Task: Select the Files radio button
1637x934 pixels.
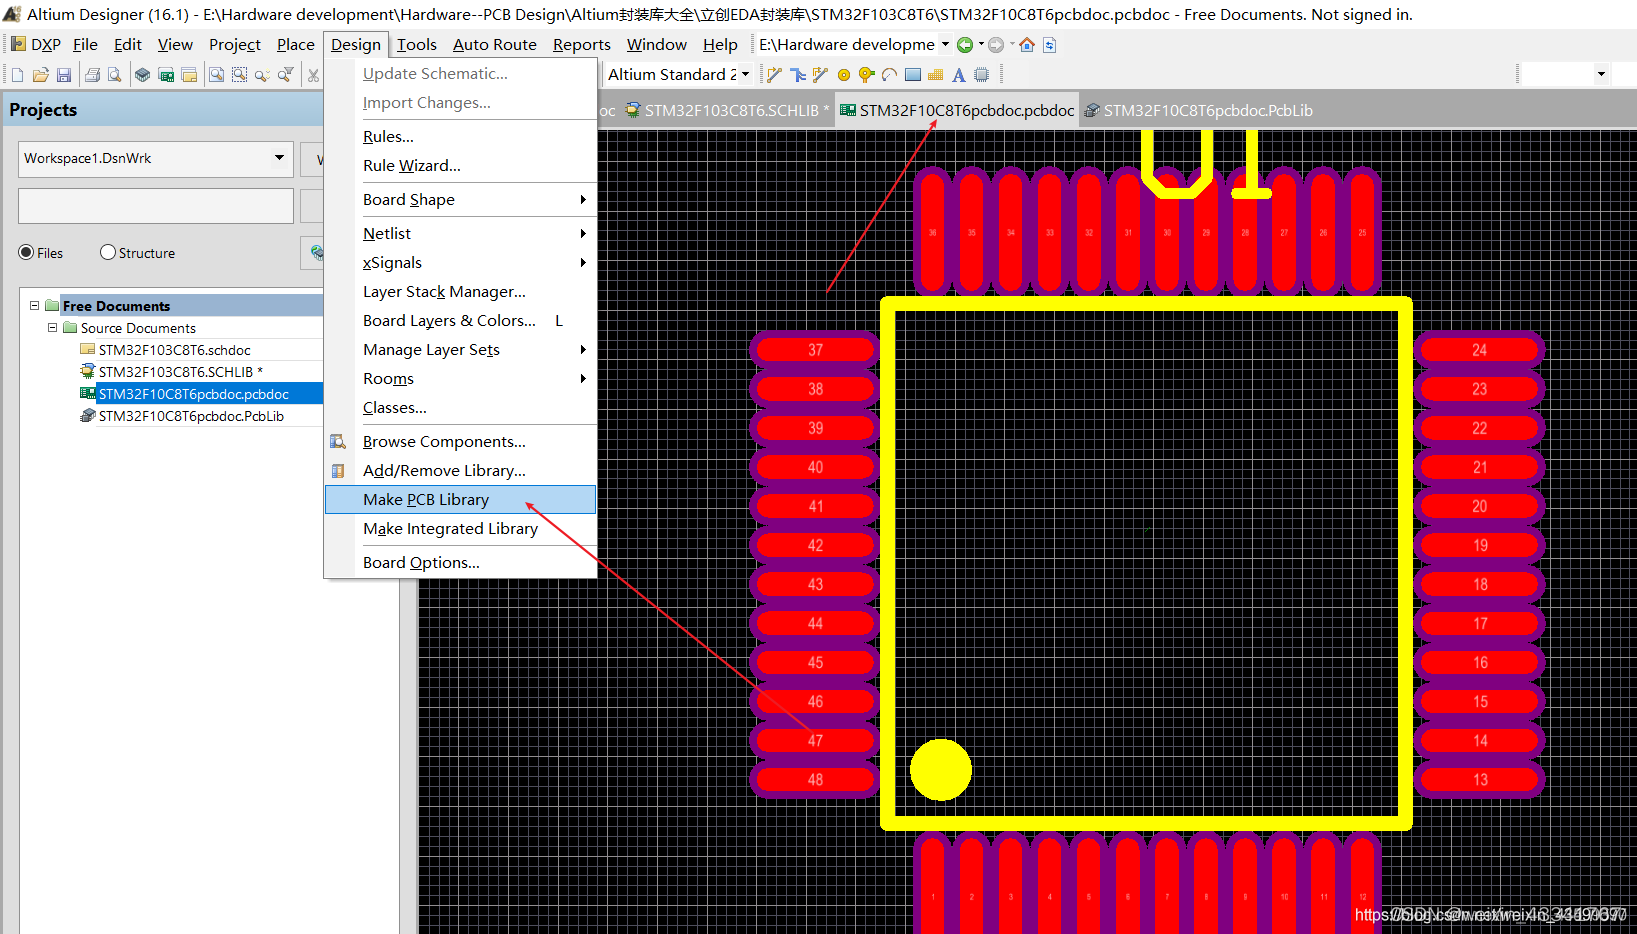Action: [26, 253]
